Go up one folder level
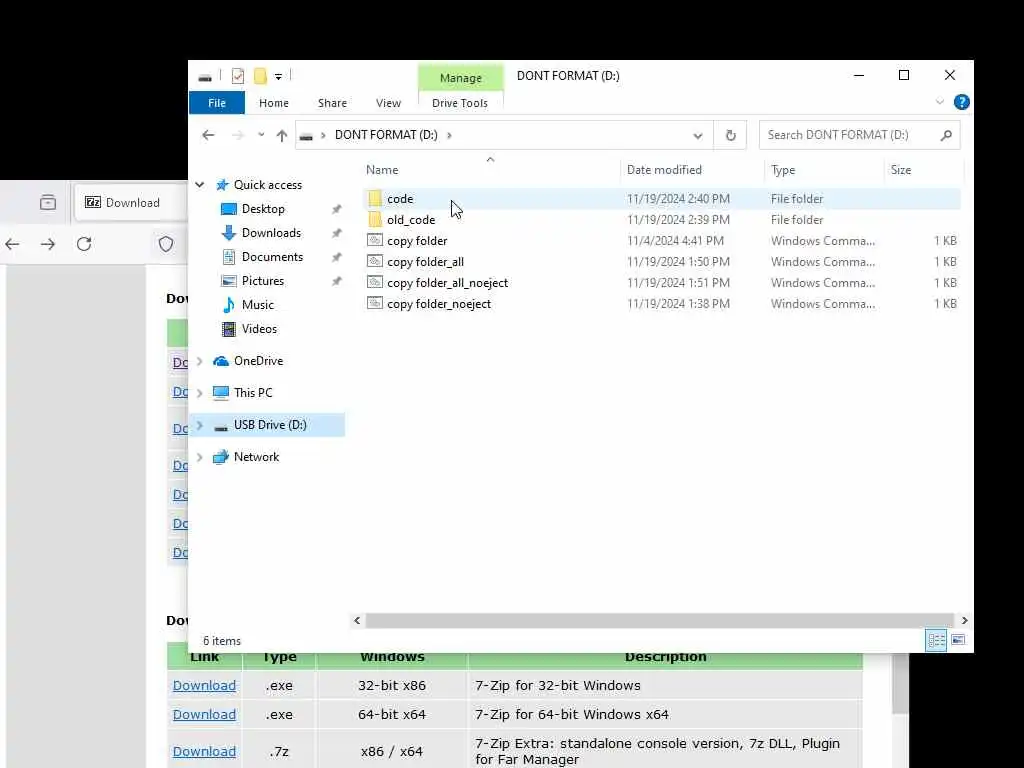The height and width of the screenshot is (768, 1024). tap(281, 135)
